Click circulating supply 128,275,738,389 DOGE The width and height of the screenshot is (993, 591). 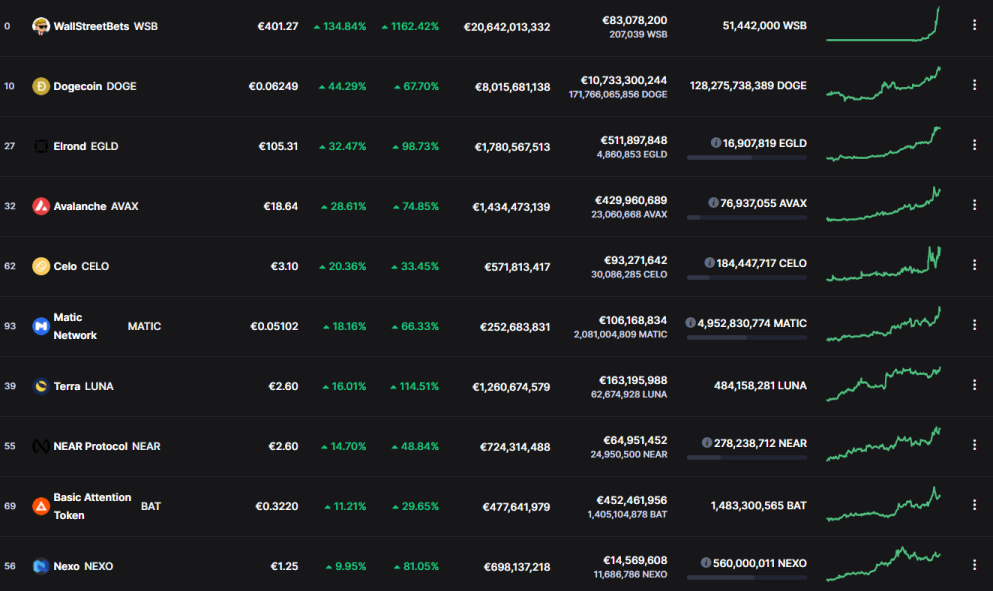point(749,86)
